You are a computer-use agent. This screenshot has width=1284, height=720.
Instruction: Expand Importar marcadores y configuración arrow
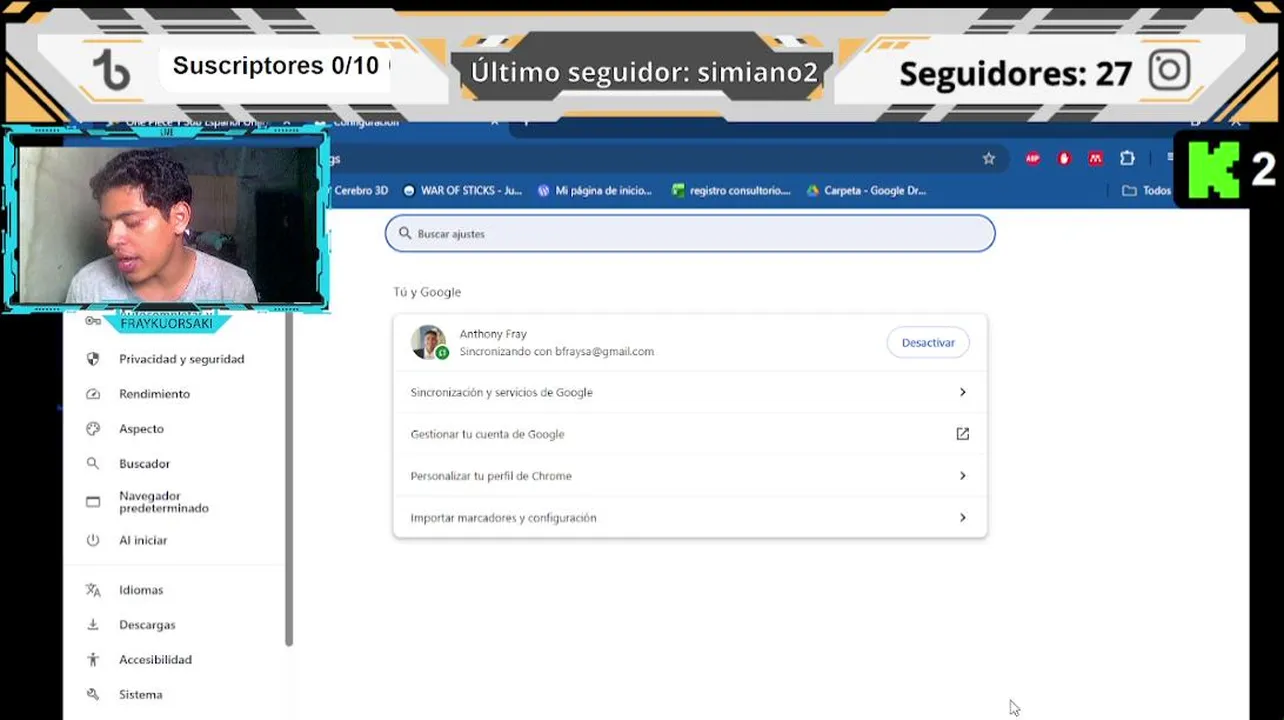click(962, 518)
